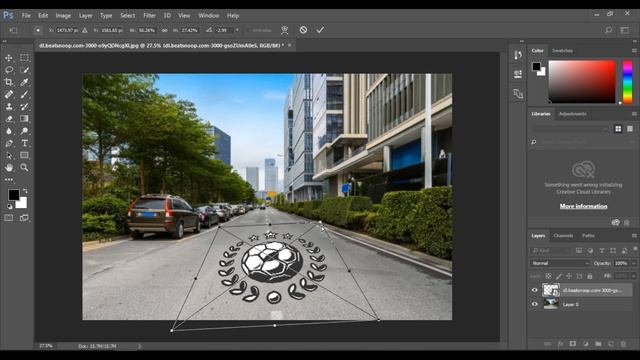Toggle the maintain aspect ratio link icon
Screen dimensions: 640x360
pyautogui.click(x=164, y=30)
